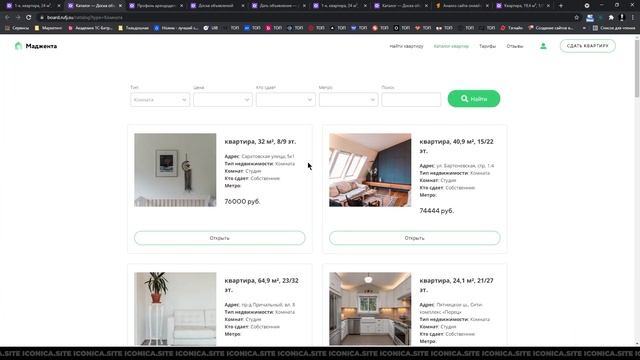
Task: Click the user account icon in header
Action: tap(543, 46)
